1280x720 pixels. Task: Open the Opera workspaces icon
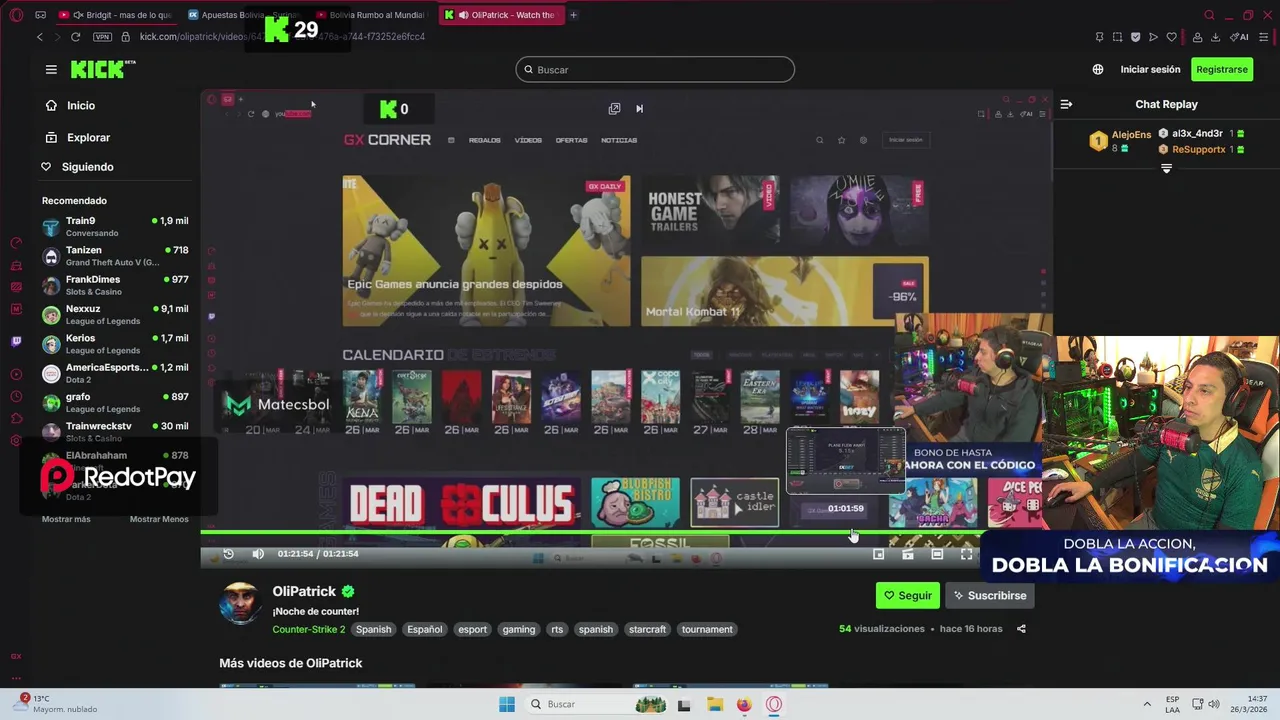[40, 15]
